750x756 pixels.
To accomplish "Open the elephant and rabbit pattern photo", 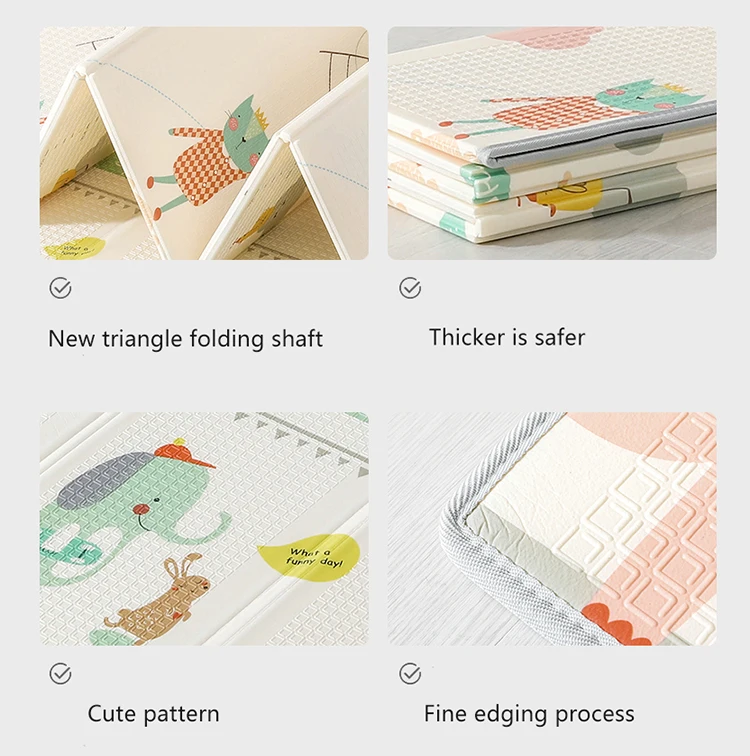I will pos(204,529).
